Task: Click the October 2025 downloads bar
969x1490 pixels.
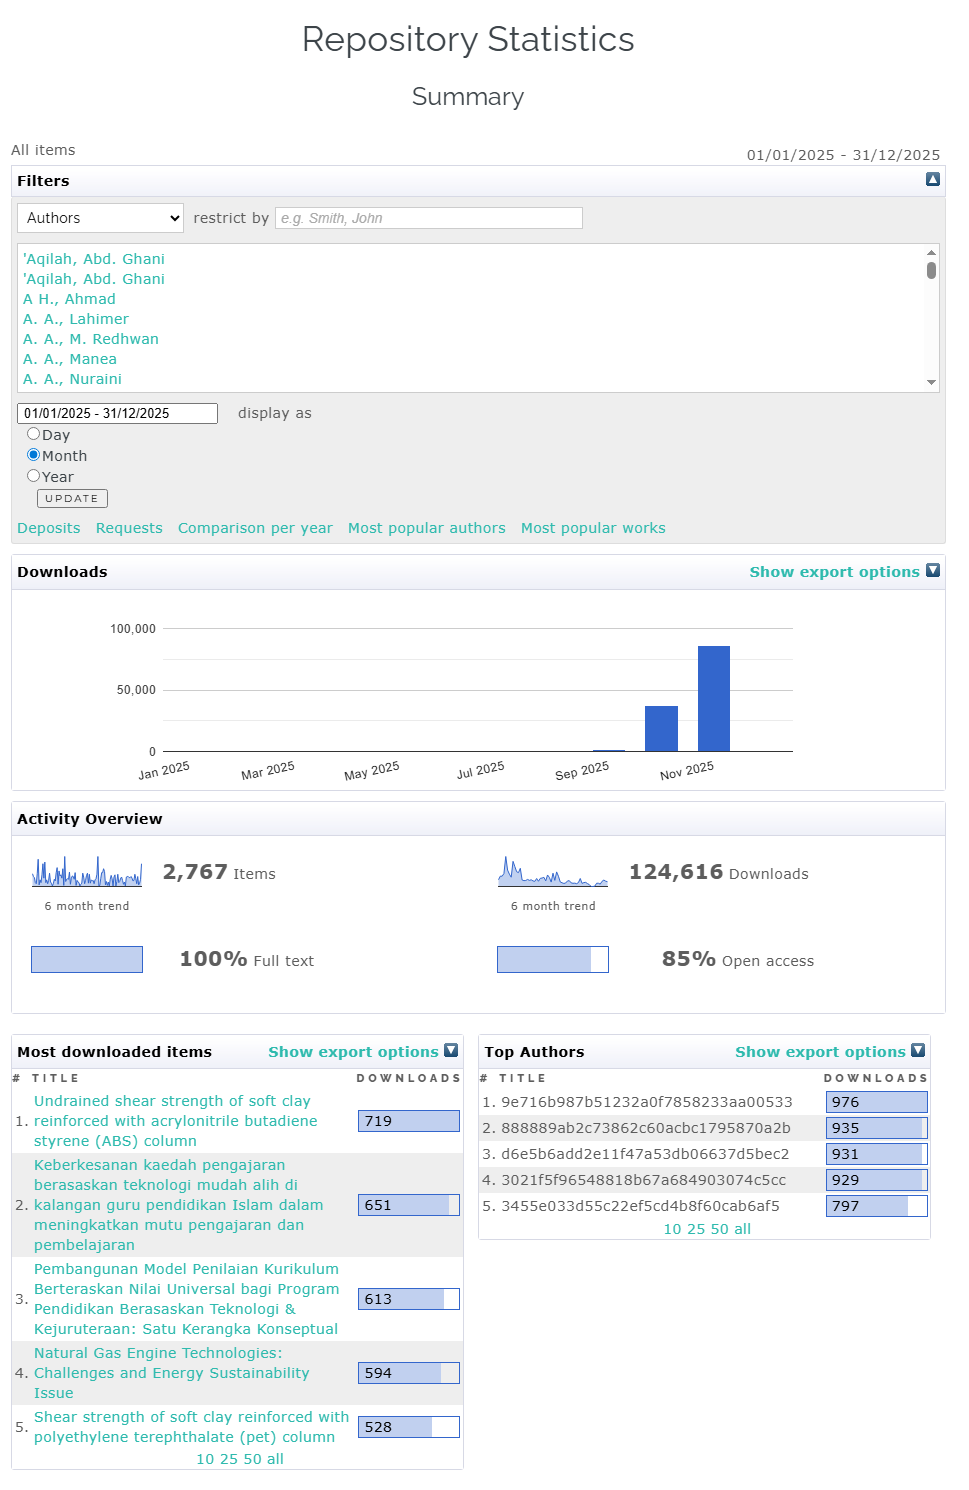Action: click(x=661, y=728)
